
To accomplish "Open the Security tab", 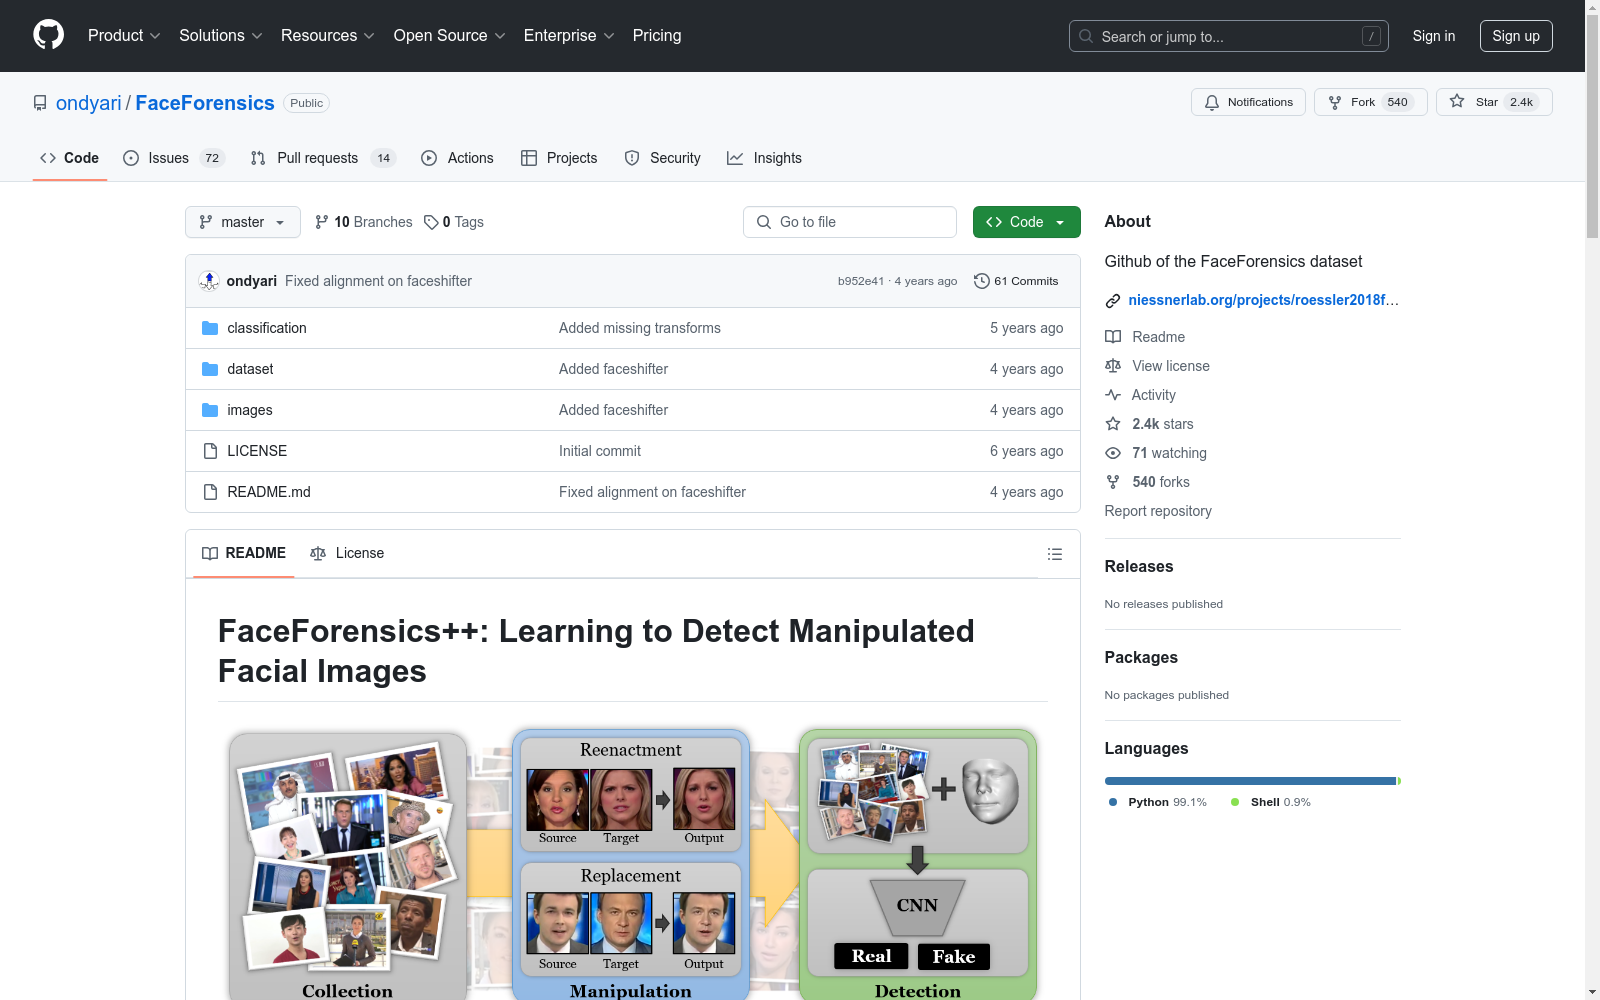I will coord(662,158).
